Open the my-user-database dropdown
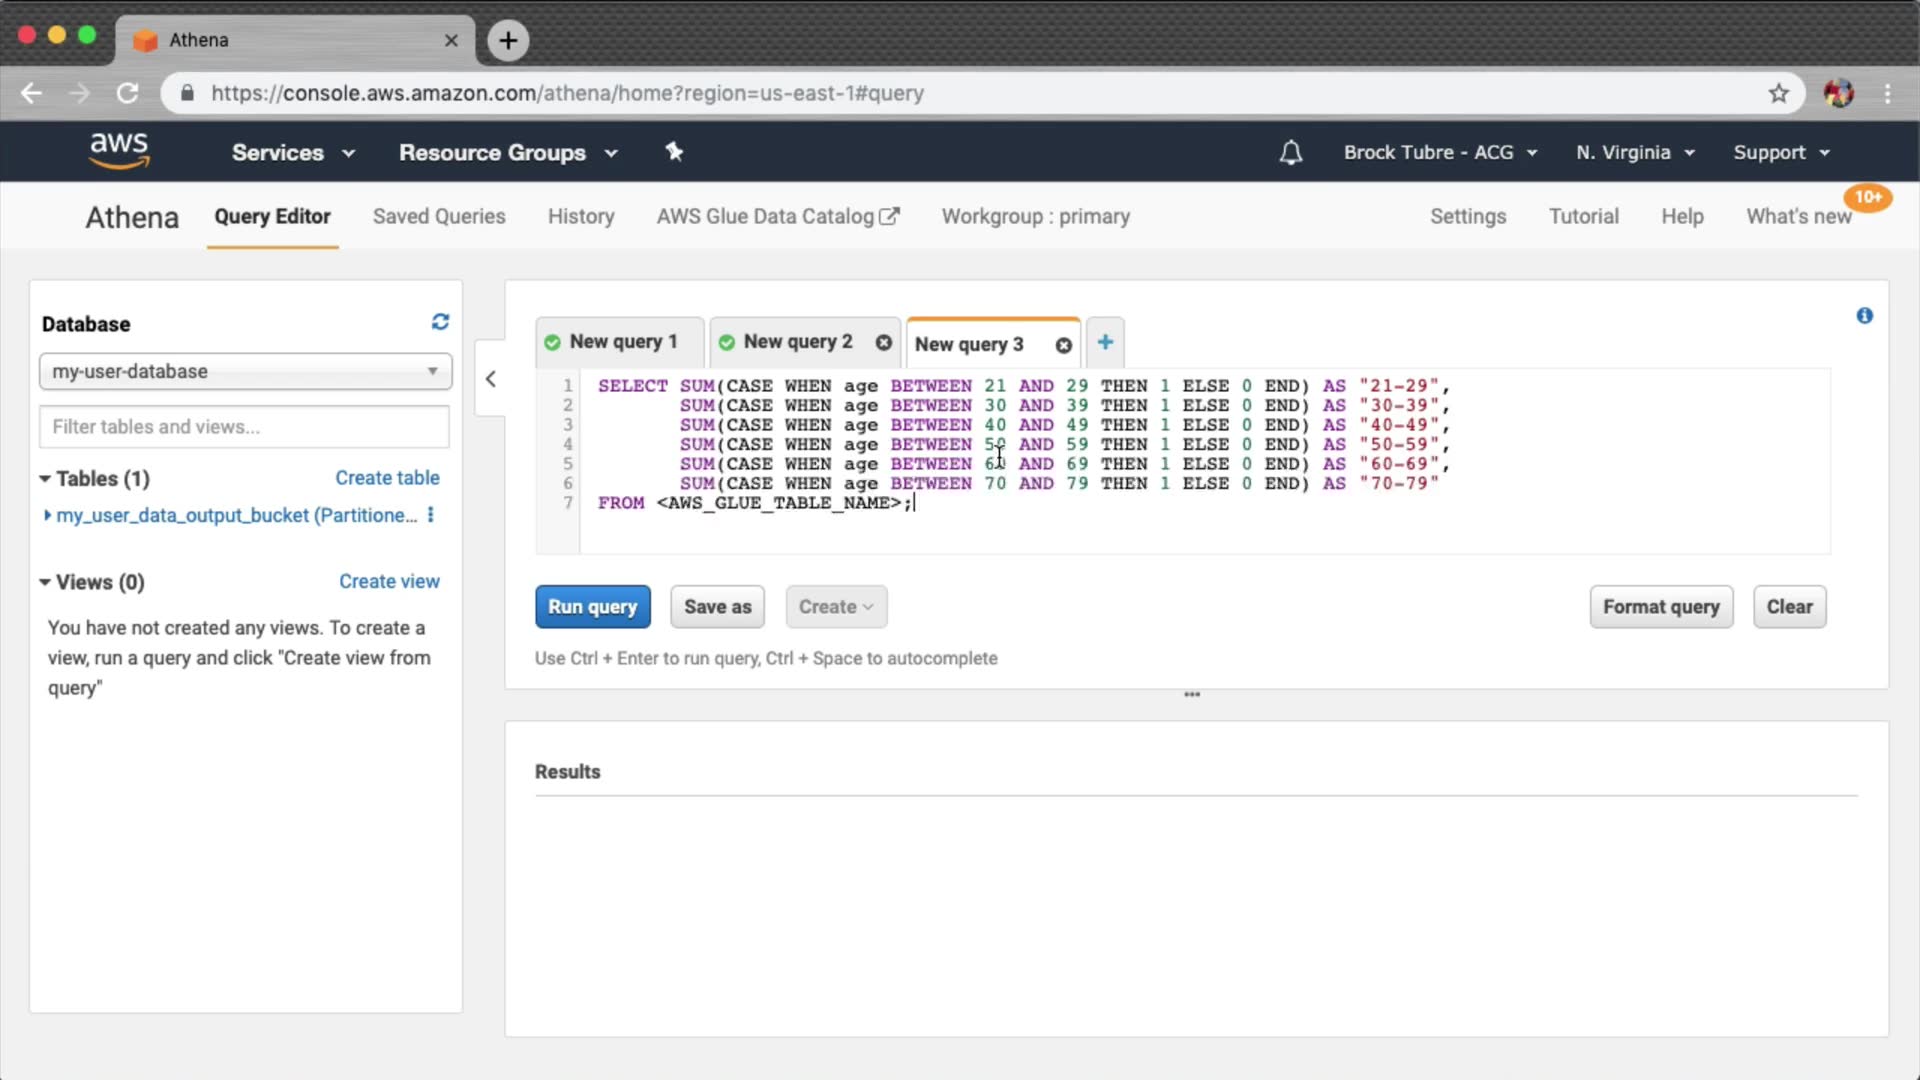This screenshot has height=1080, width=1920. pos(245,371)
